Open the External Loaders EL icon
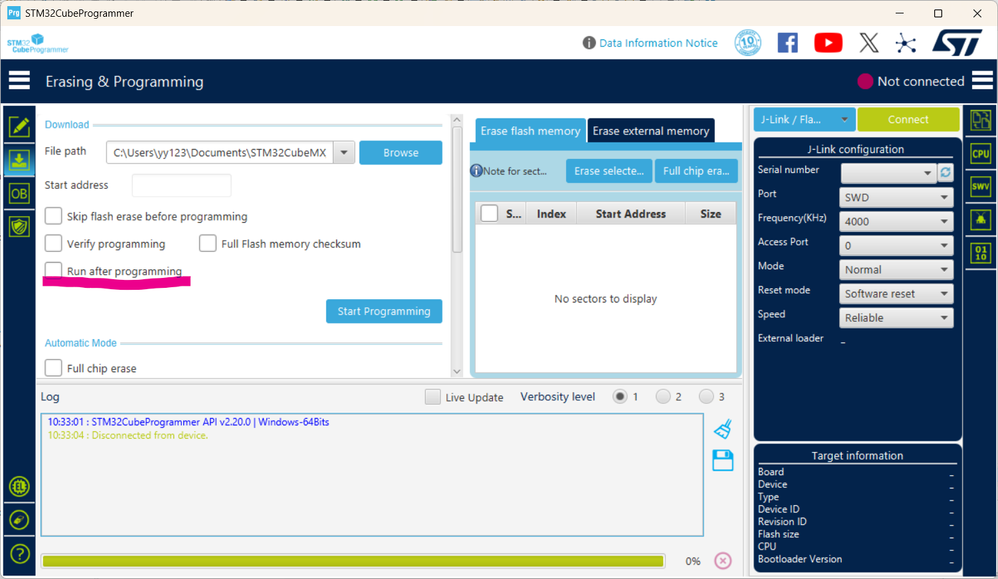This screenshot has height=579, width=998. point(19,487)
